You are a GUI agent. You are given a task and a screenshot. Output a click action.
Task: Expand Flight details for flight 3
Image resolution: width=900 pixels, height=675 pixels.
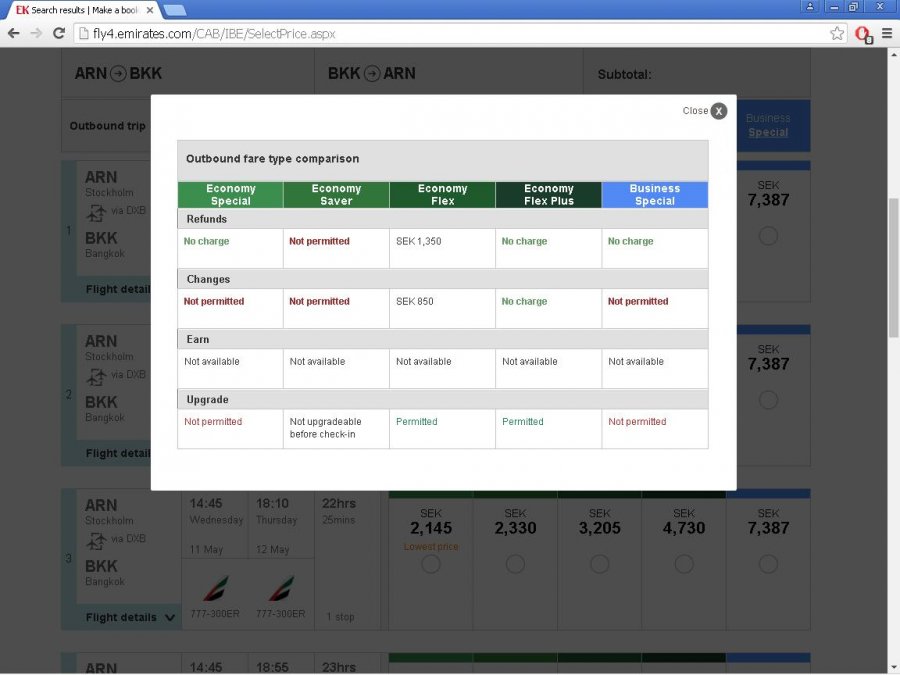pyautogui.click(x=130, y=617)
